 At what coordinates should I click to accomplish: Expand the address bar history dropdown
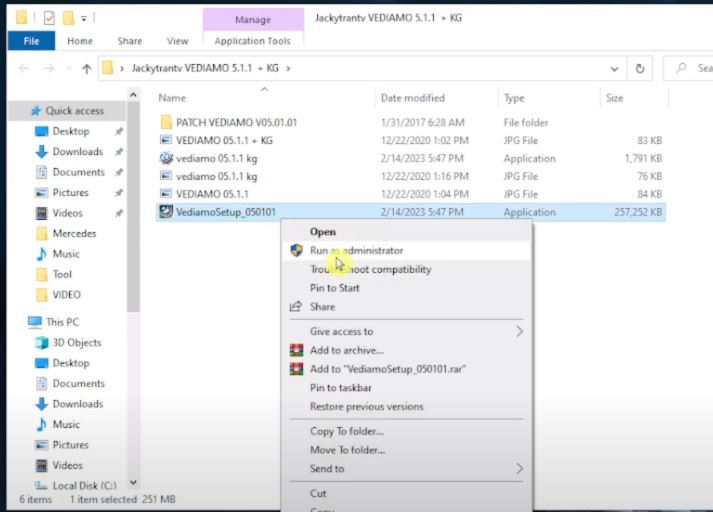pos(614,69)
